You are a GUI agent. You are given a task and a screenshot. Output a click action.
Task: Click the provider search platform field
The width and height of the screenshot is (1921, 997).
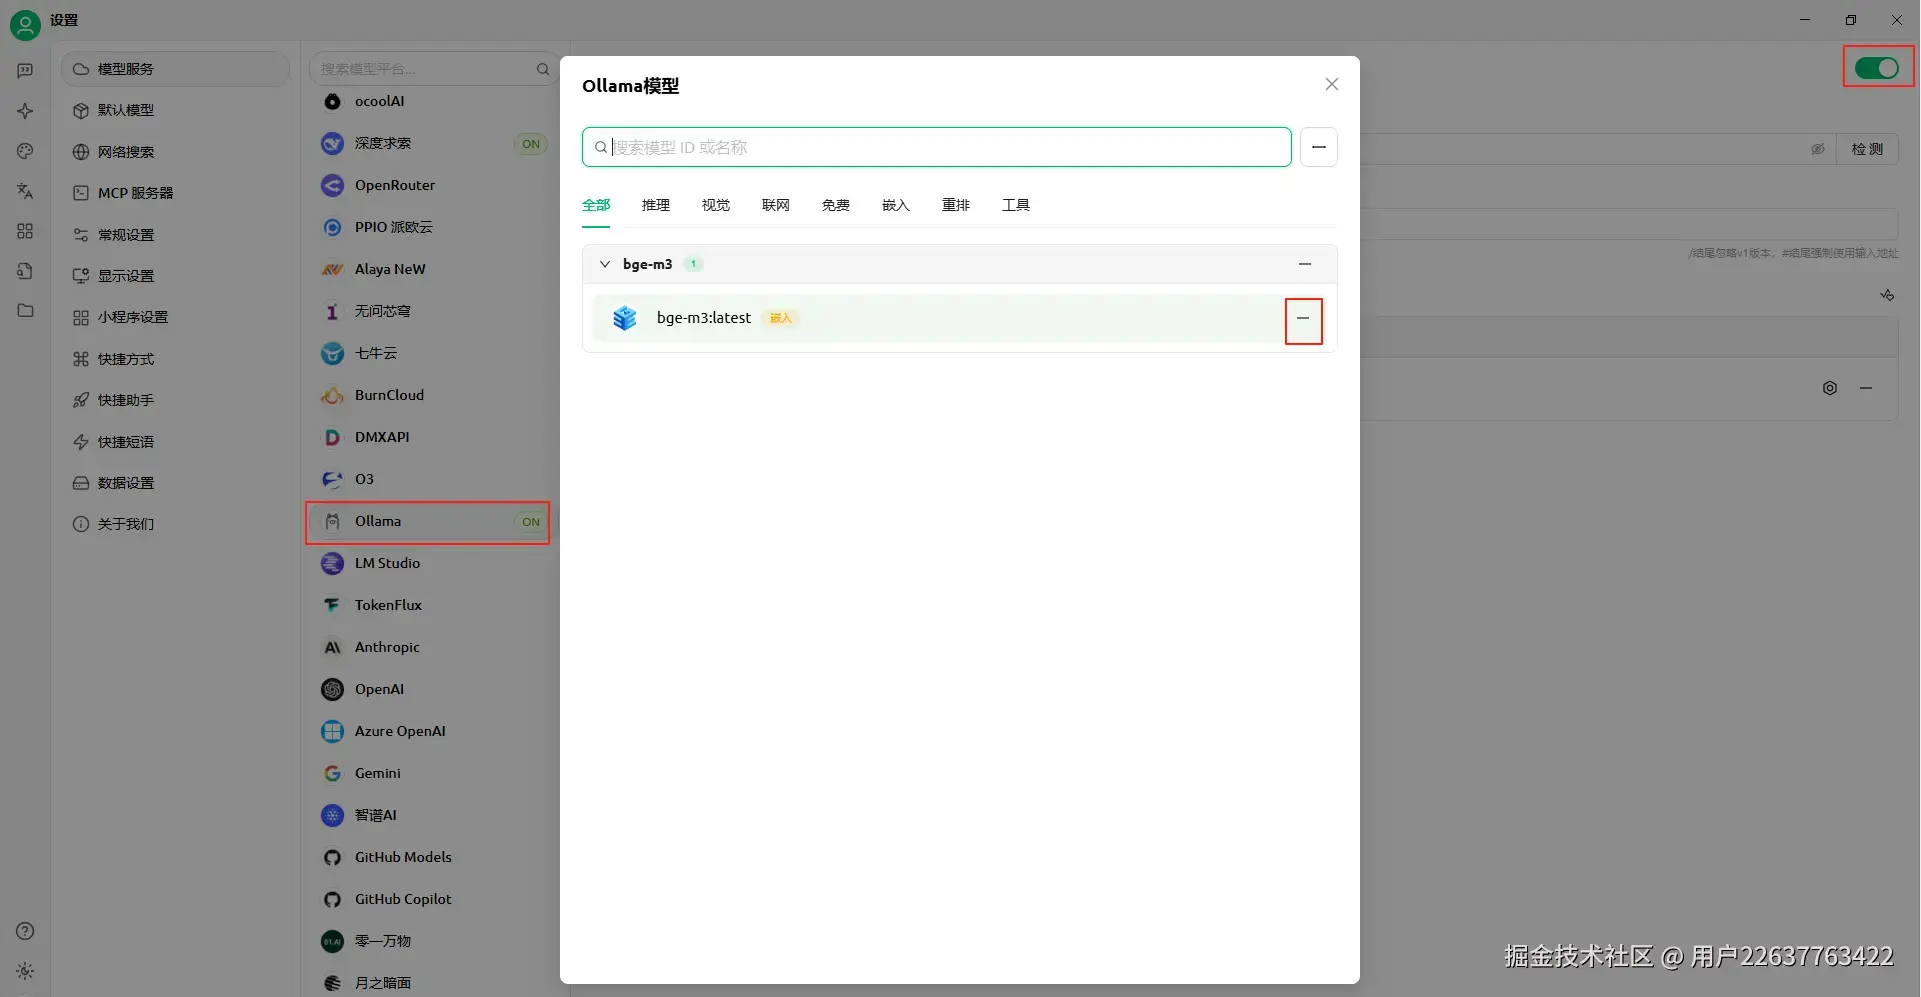[x=434, y=69]
